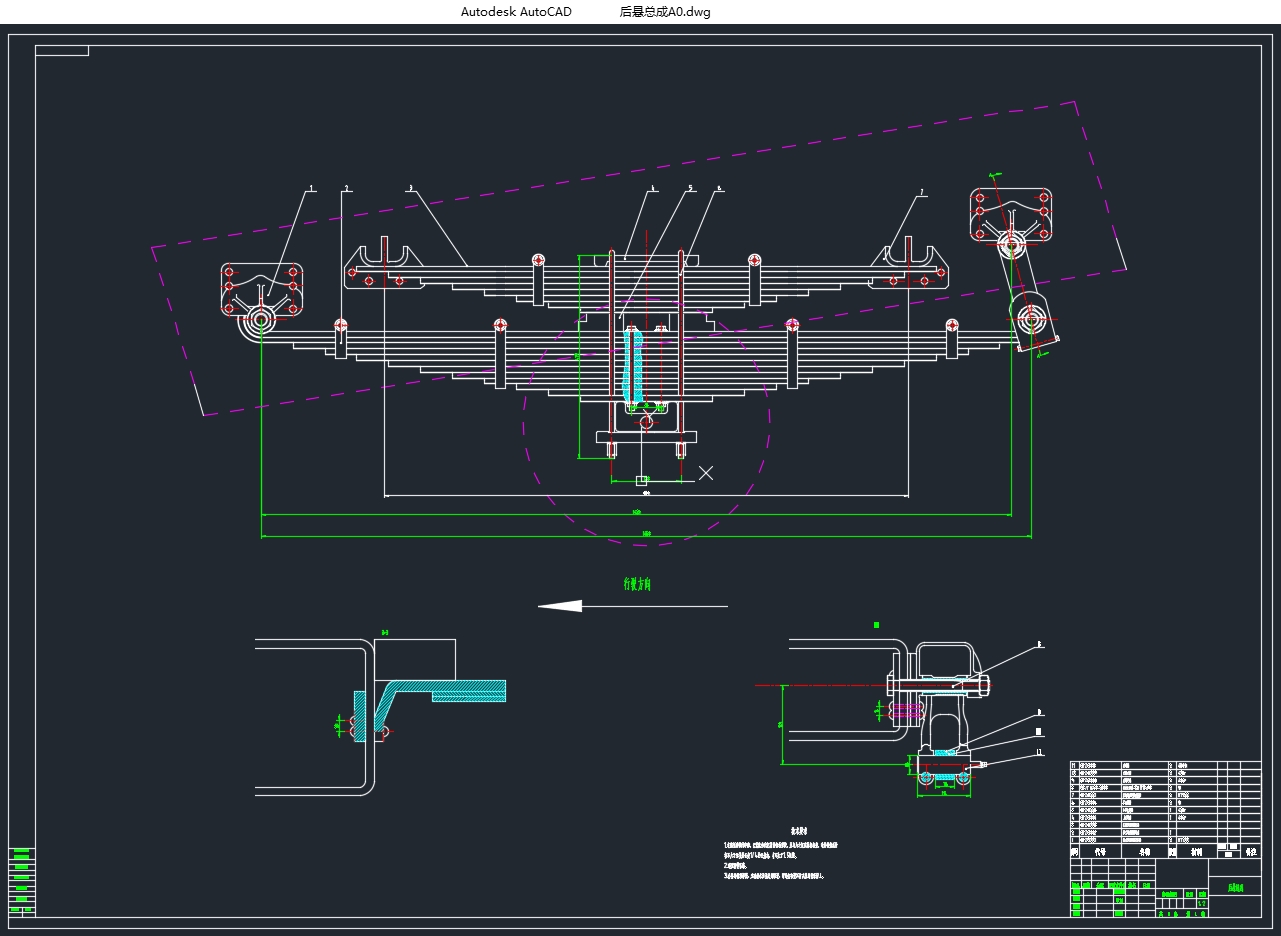Image resolution: width=1281 pixels, height=936 pixels.
Task: Select the white travel direction arrowhead
Action: [561, 606]
